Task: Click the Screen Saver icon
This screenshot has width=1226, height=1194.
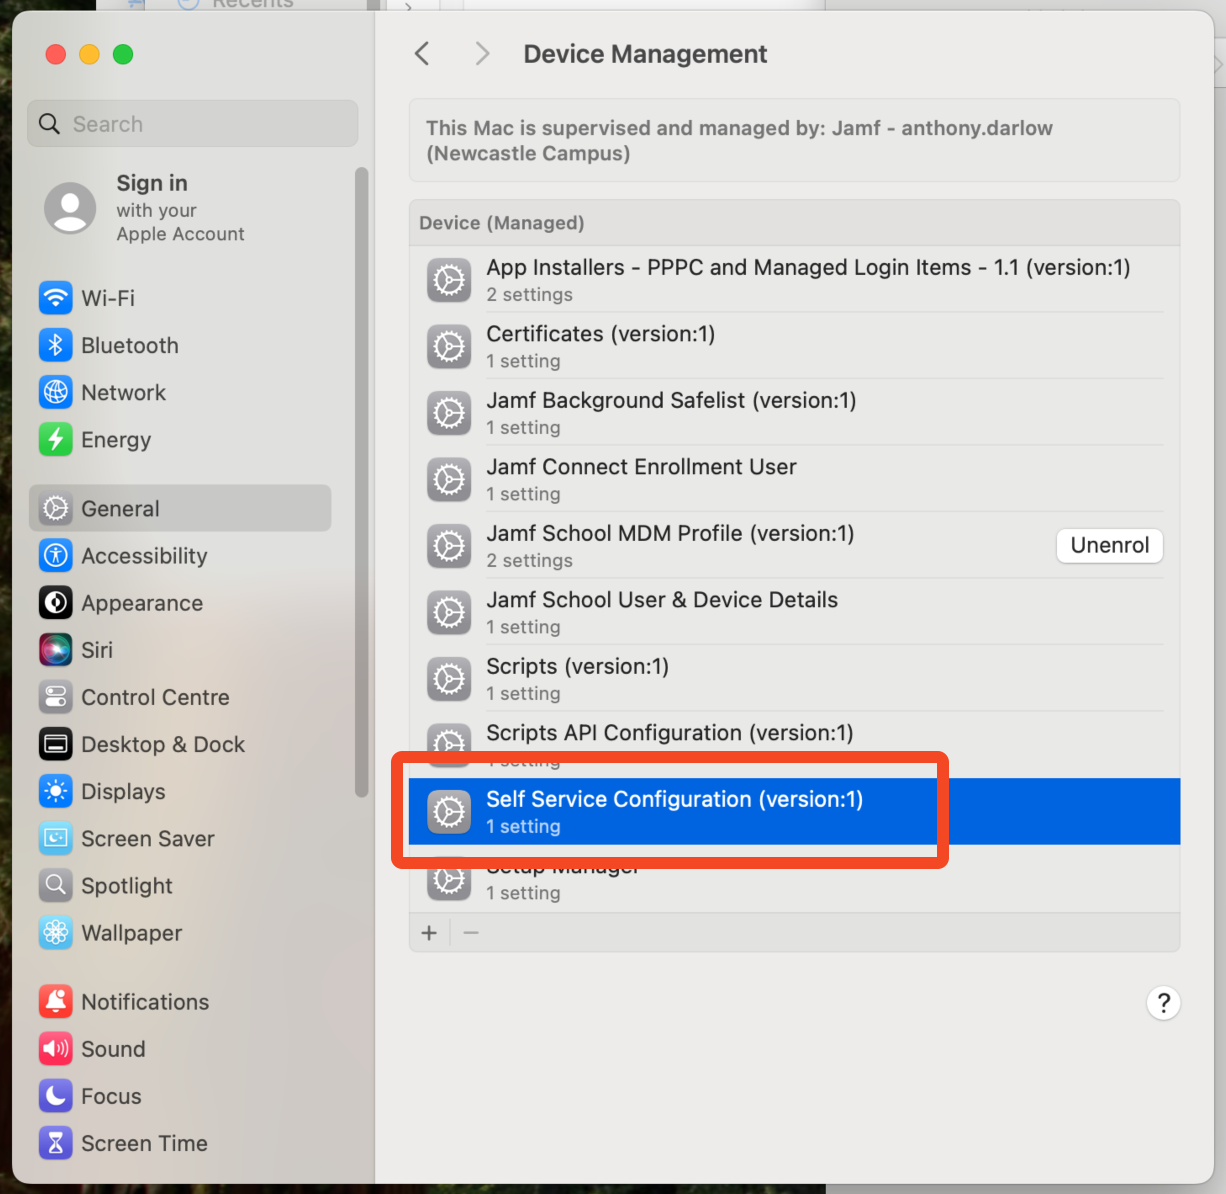Action: [56, 838]
